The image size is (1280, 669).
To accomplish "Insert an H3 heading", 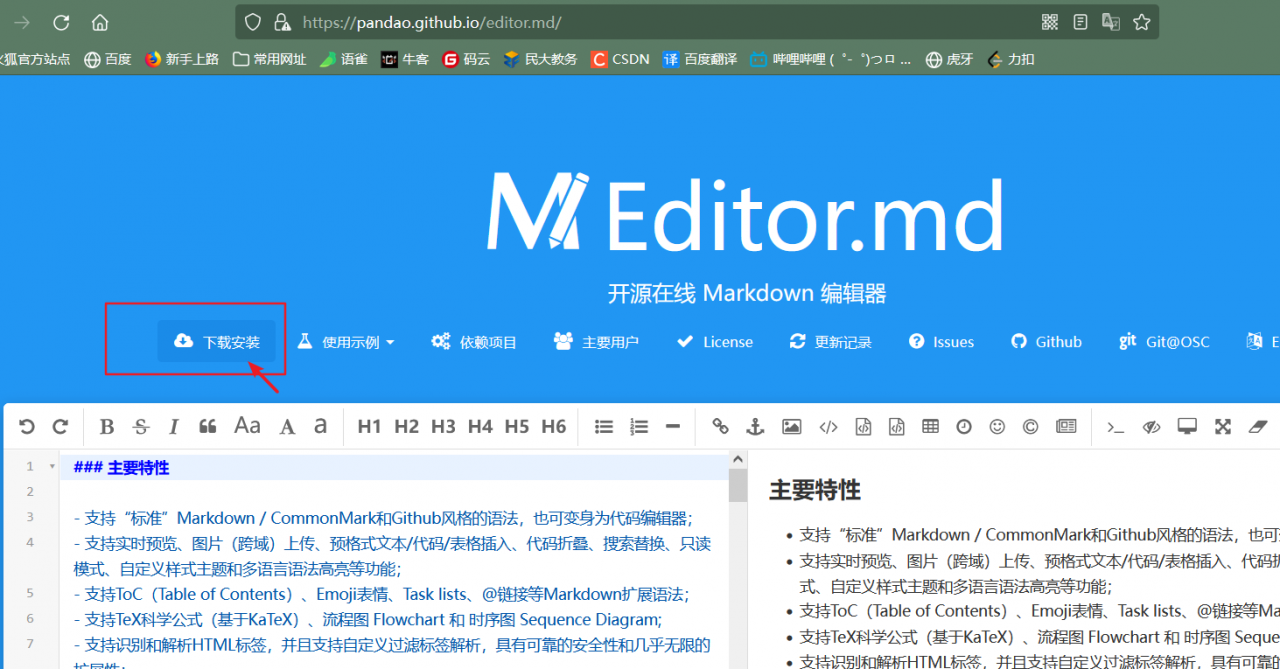I will 443,427.
